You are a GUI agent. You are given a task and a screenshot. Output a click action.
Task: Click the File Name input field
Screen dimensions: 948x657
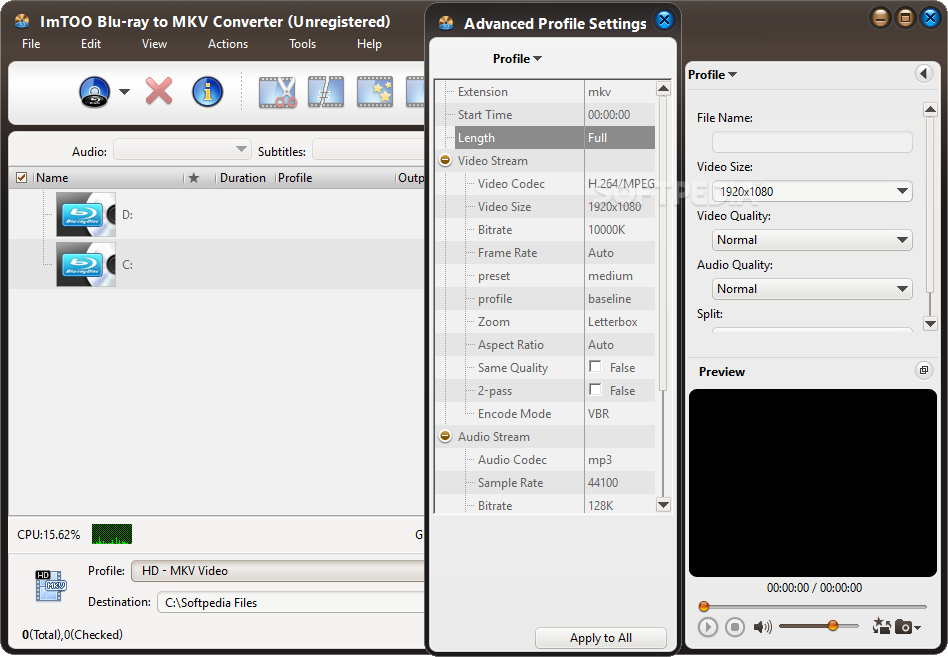[x=812, y=142]
